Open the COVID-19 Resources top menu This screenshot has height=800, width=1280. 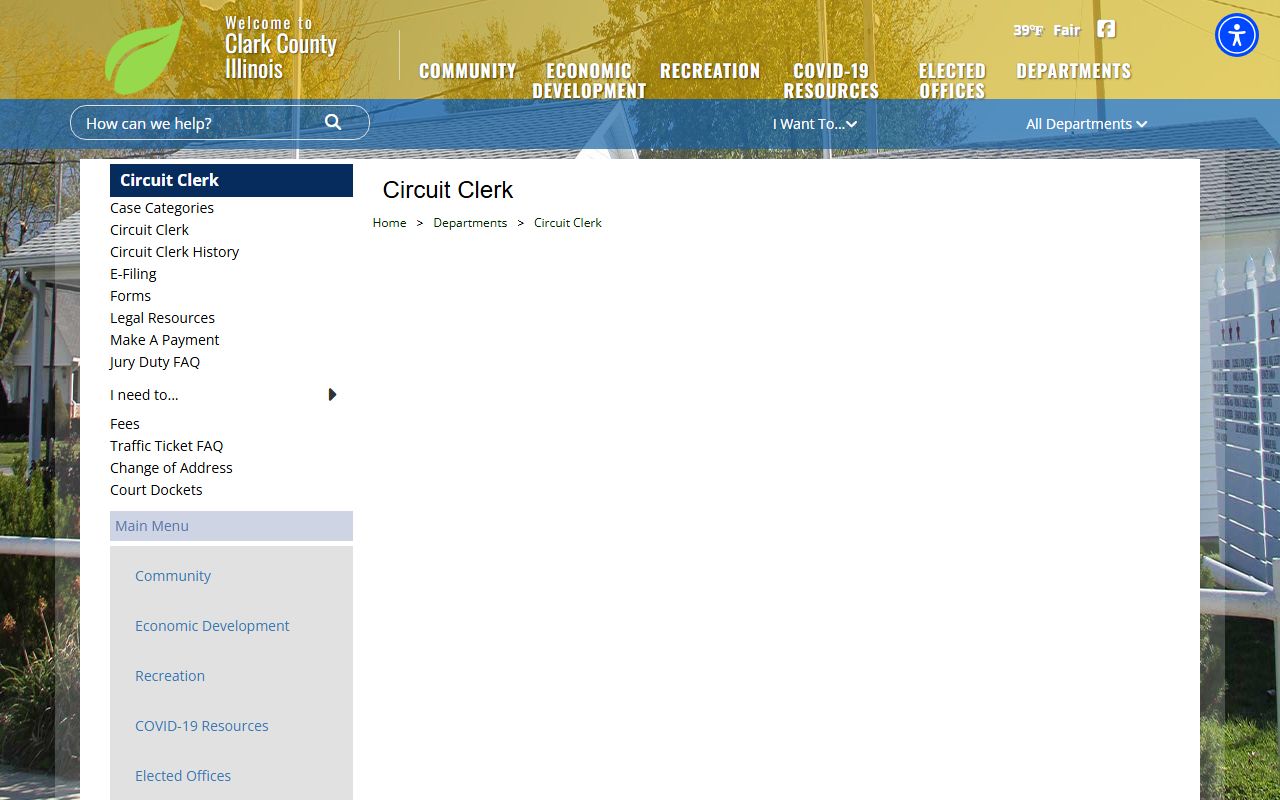831,80
